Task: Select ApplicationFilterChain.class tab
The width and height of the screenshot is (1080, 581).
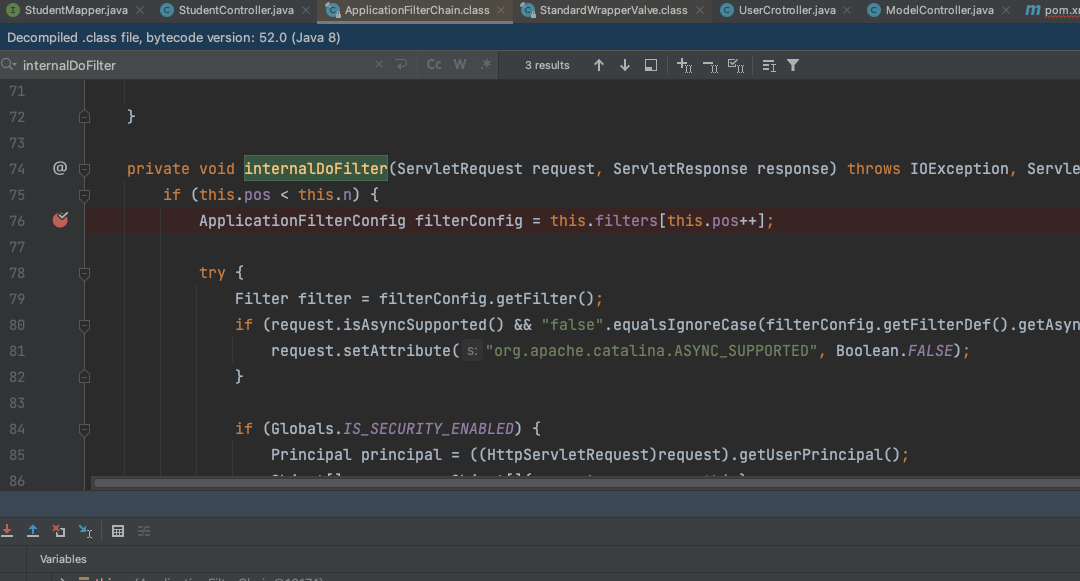Action: coord(417,10)
